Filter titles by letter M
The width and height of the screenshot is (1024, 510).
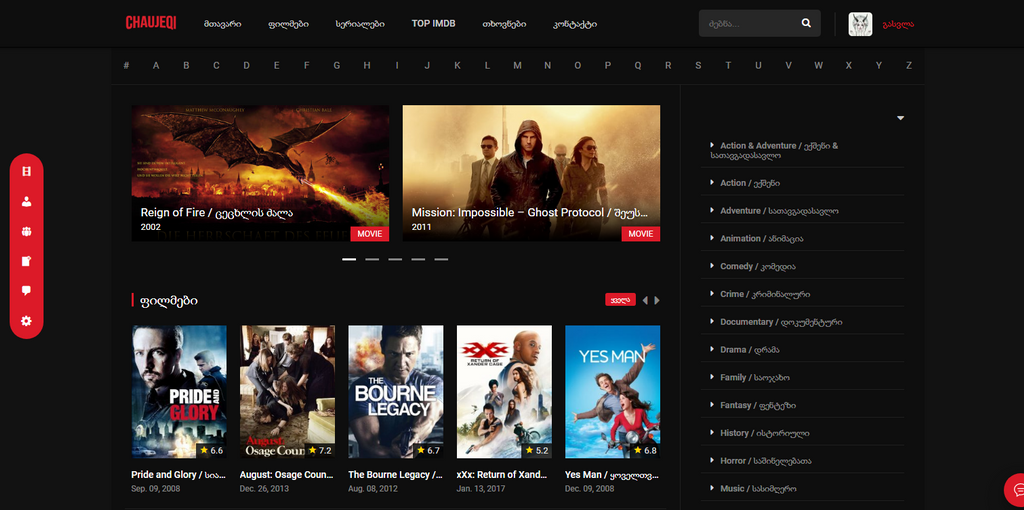pos(517,65)
